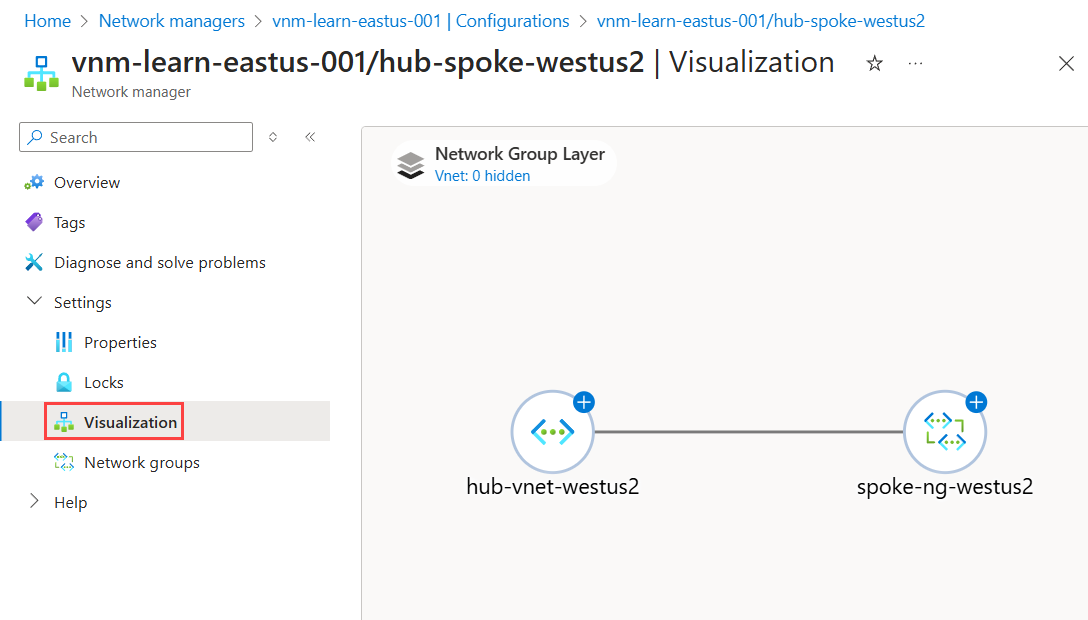Click the network manager icon beside the page title
This screenshot has height=620, width=1088.
click(x=40, y=73)
